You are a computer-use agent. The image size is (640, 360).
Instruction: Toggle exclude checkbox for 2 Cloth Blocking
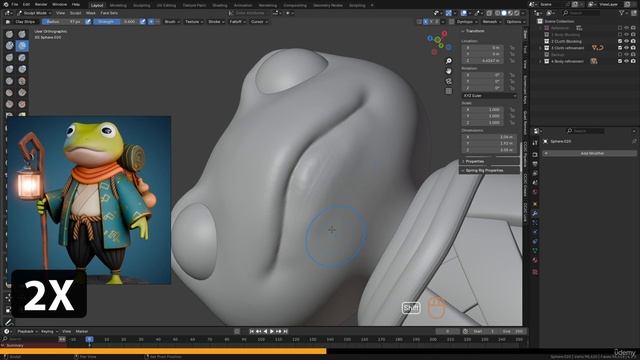[620, 41]
